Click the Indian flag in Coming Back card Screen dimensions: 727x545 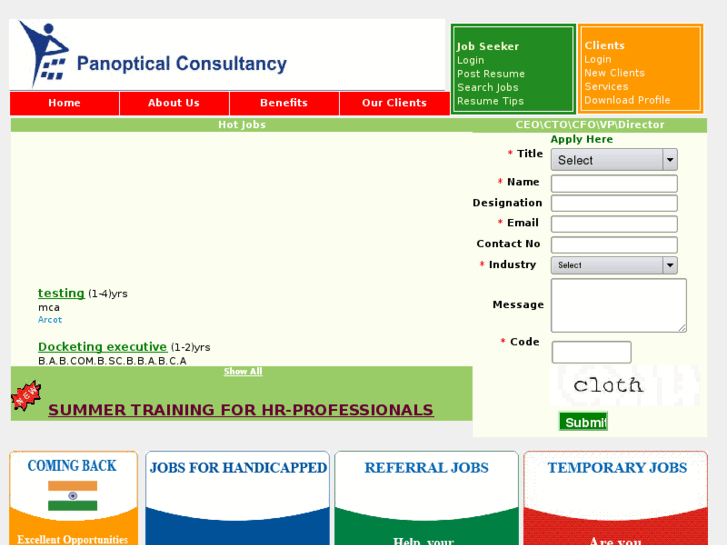[72, 496]
